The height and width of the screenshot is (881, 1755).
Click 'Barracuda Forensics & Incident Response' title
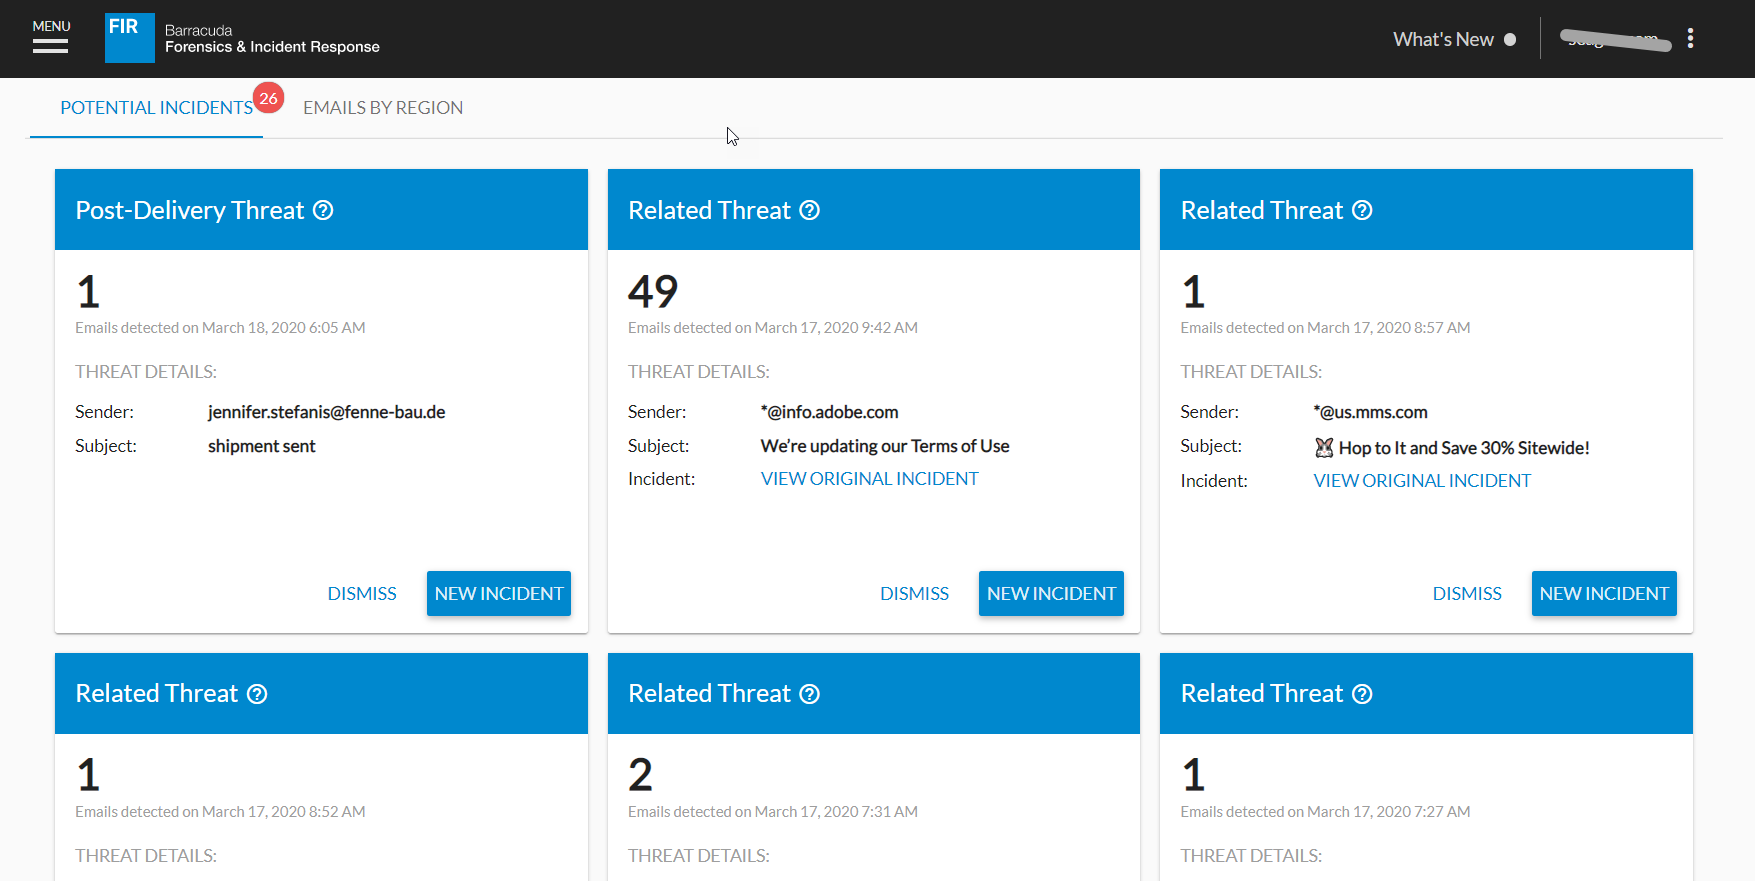coord(272,39)
